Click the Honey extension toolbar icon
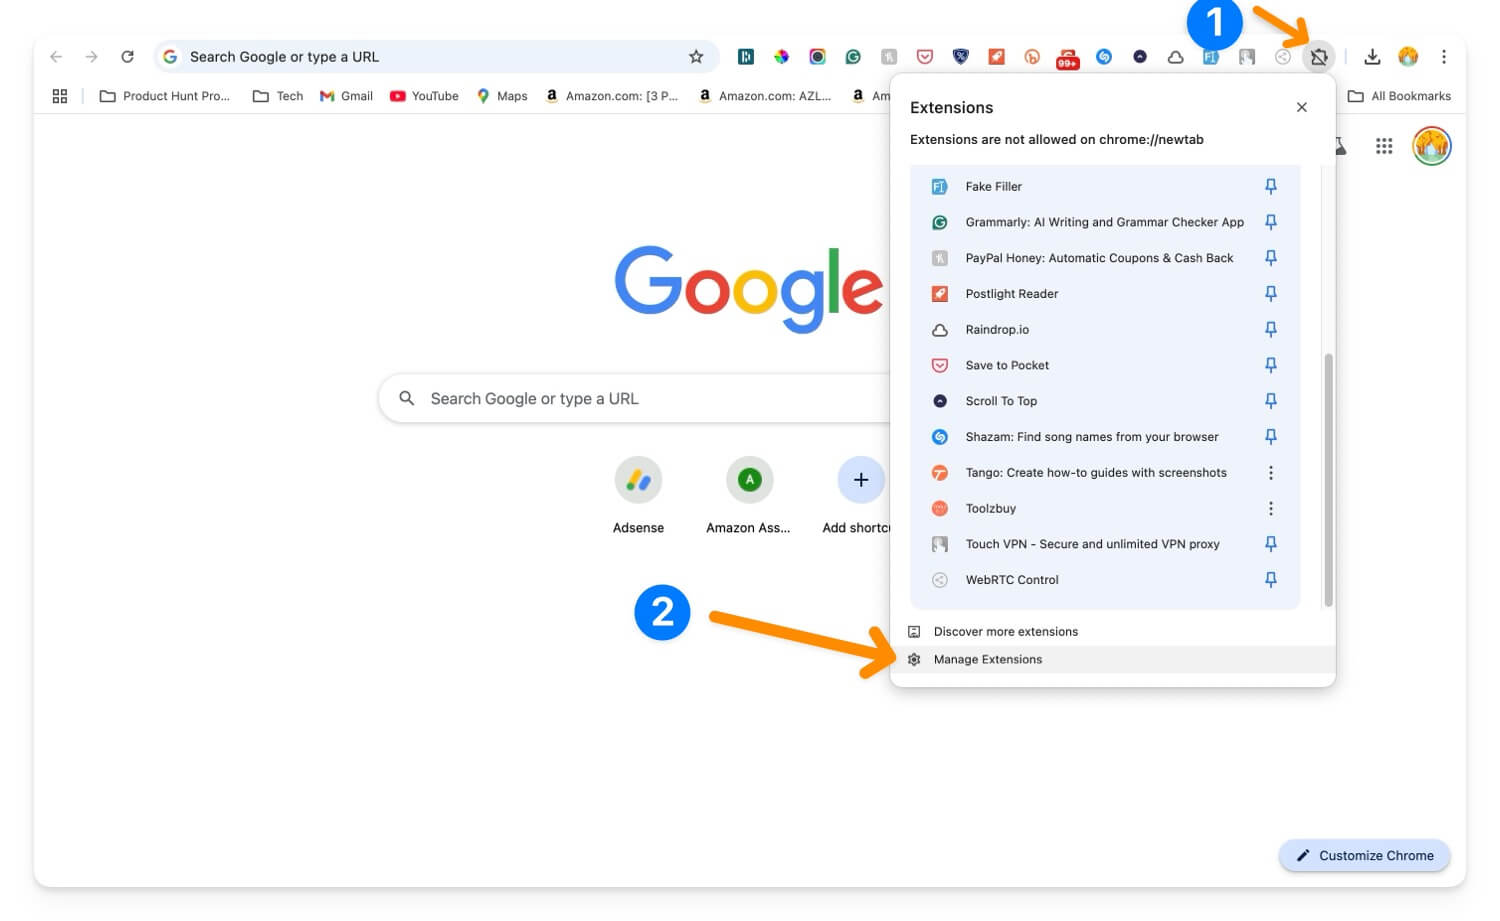 pos(889,57)
